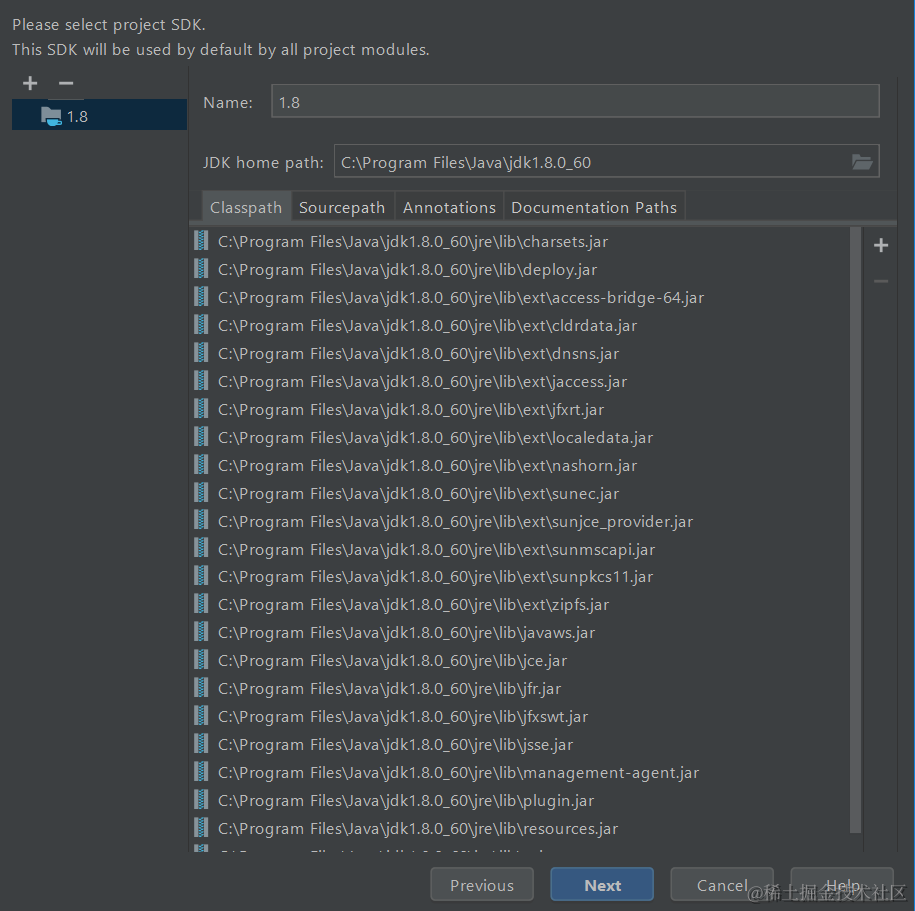The image size is (915, 911).
Task: Click the archive icon beside sunpkcs11.jar
Action: pyautogui.click(x=201, y=575)
